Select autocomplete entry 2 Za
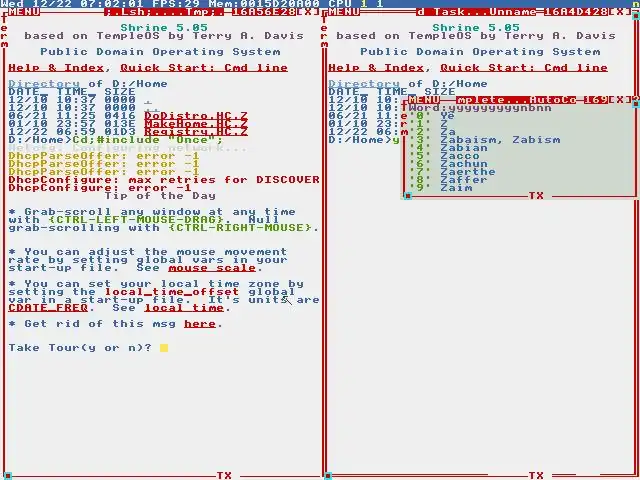 coord(432,131)
